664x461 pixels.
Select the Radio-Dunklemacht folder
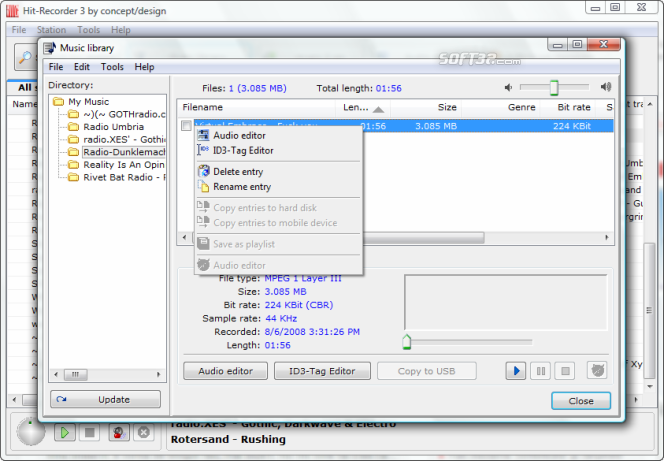point(124,152)
